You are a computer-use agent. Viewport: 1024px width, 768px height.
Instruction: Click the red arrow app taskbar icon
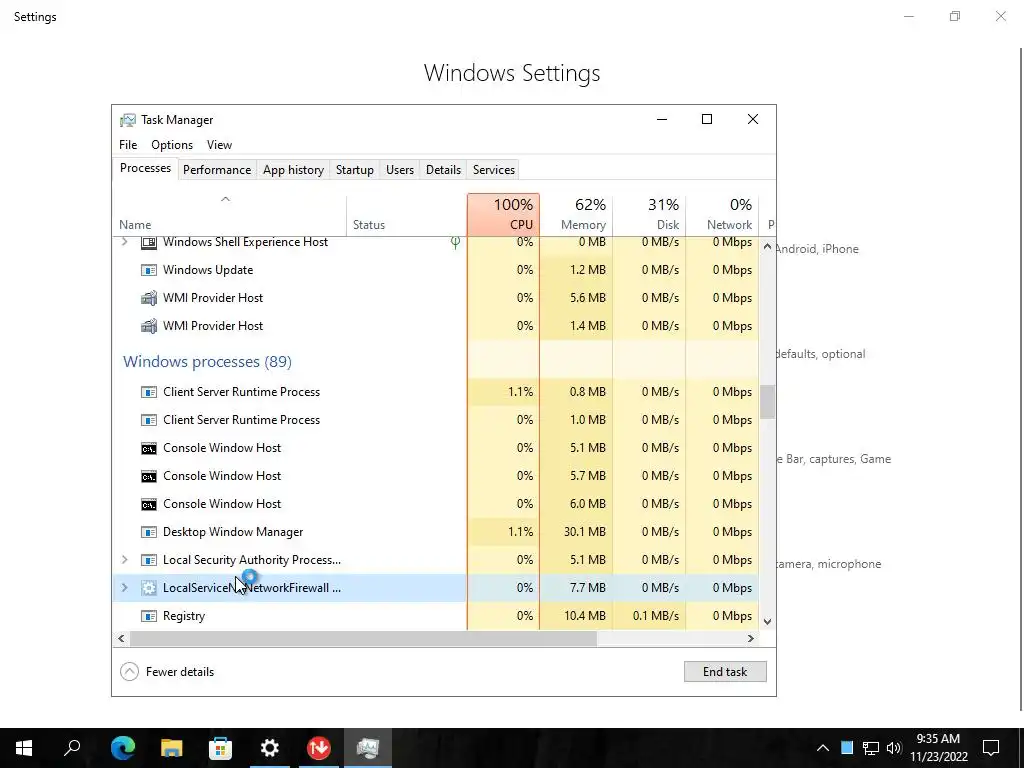319,748
